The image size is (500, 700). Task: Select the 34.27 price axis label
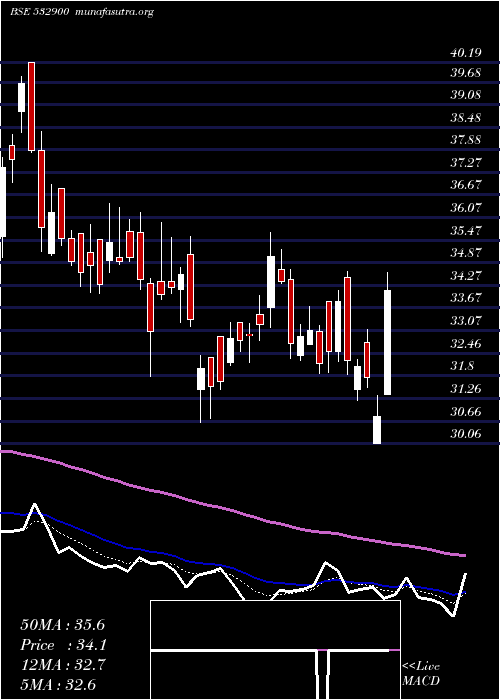click(x=466, y=275)
